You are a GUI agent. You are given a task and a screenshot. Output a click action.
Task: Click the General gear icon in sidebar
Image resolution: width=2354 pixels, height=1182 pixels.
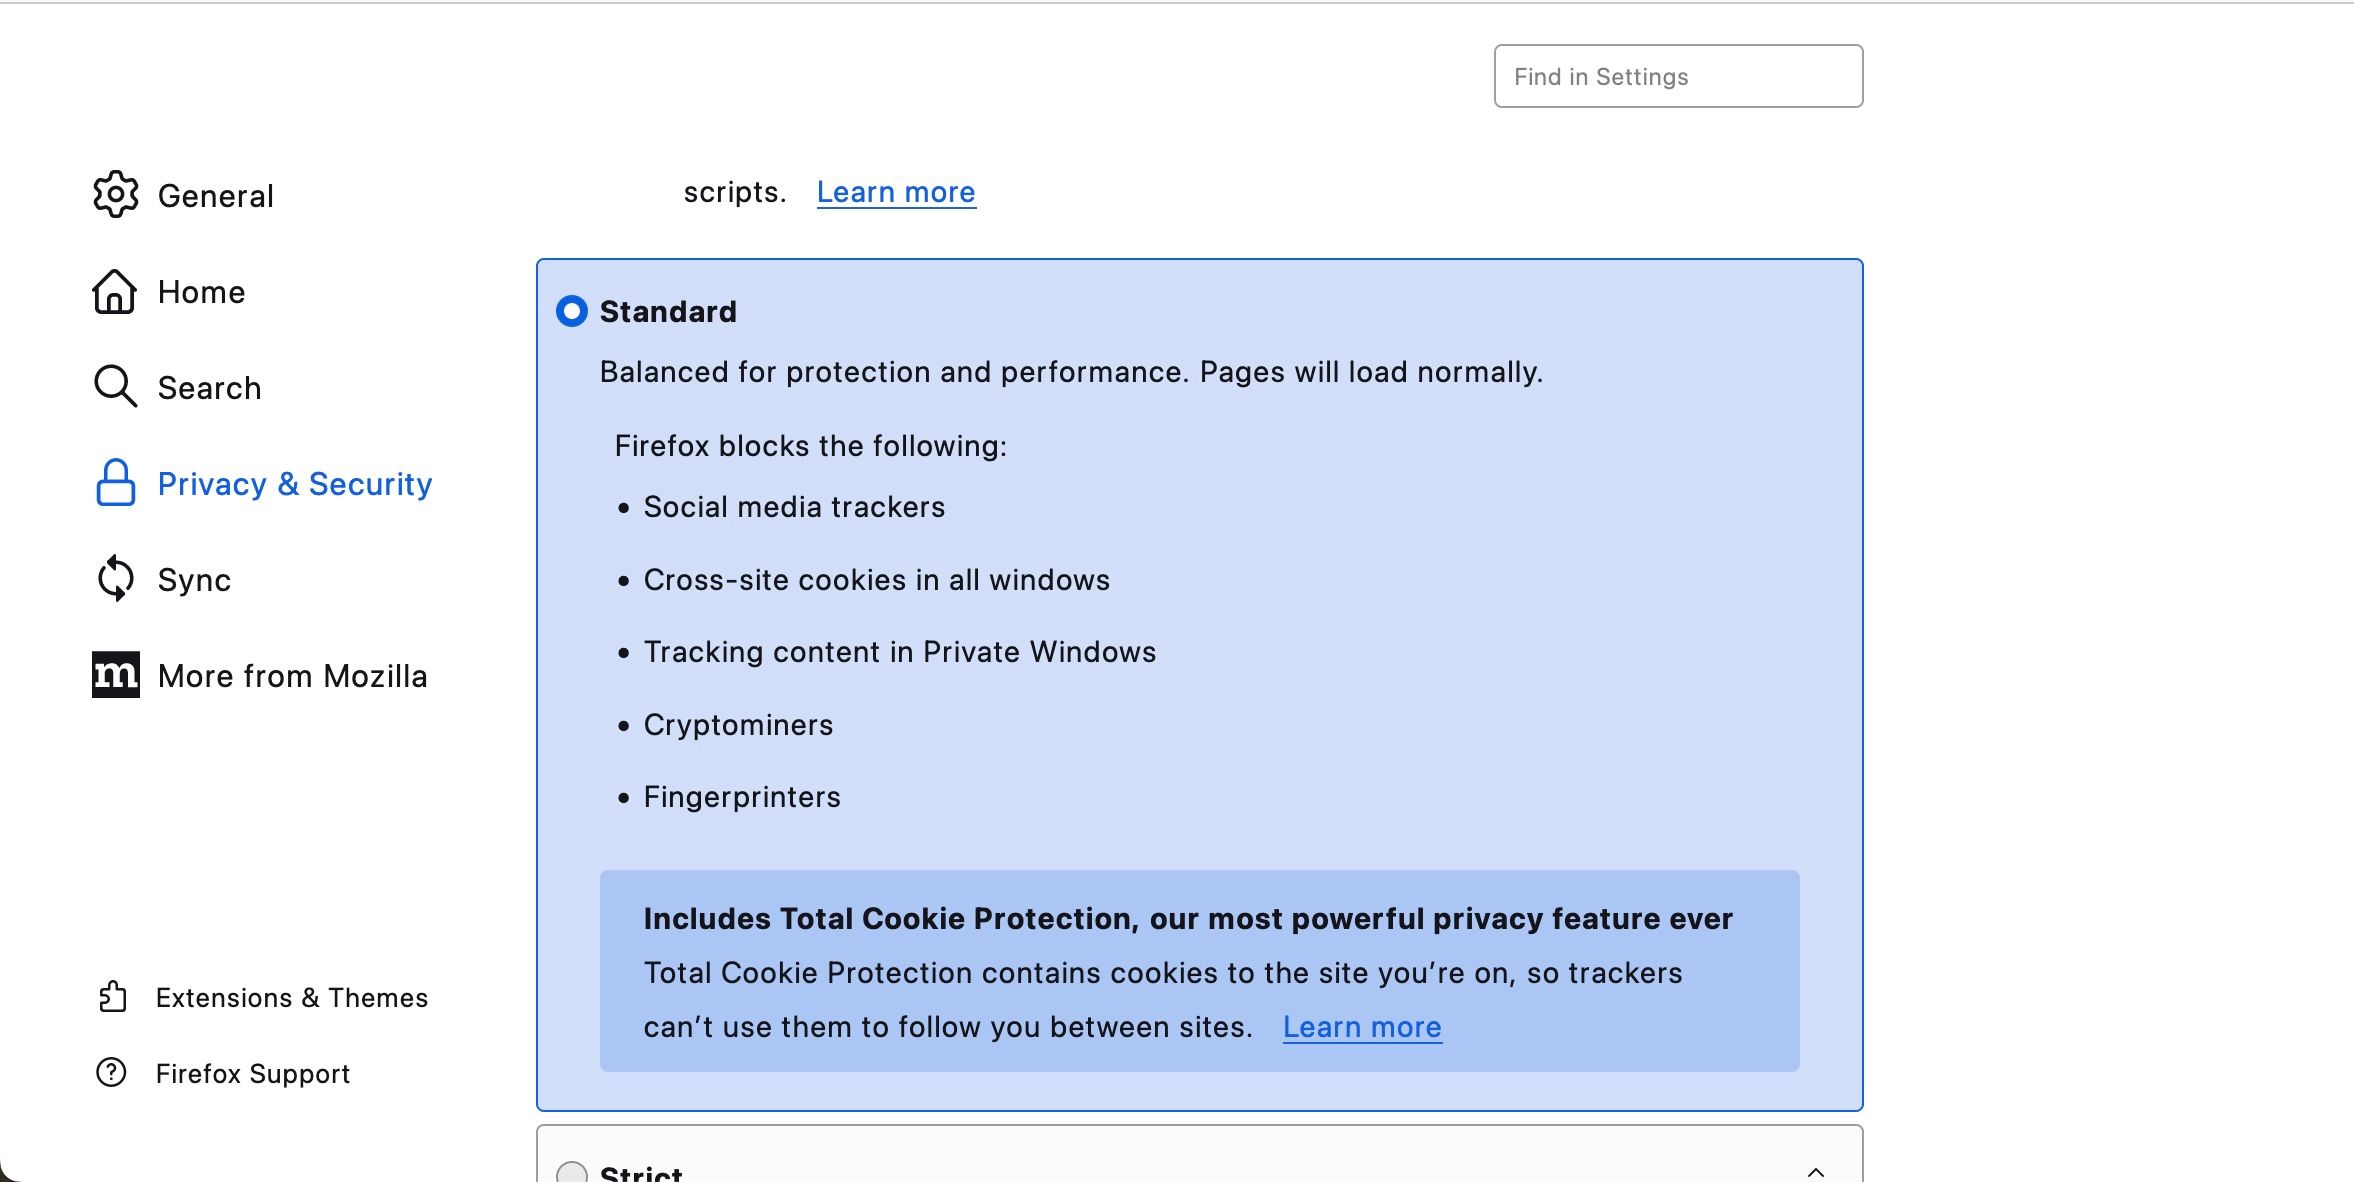point(114,195)
